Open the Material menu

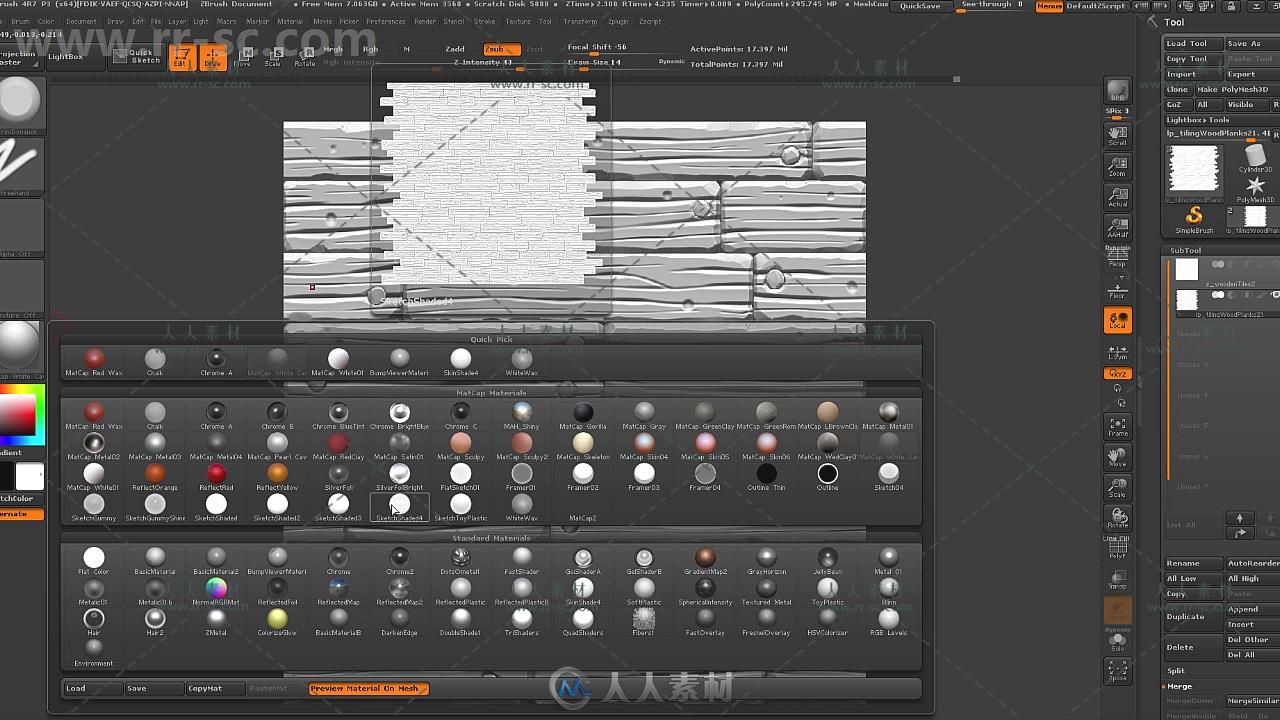(290, 21)
